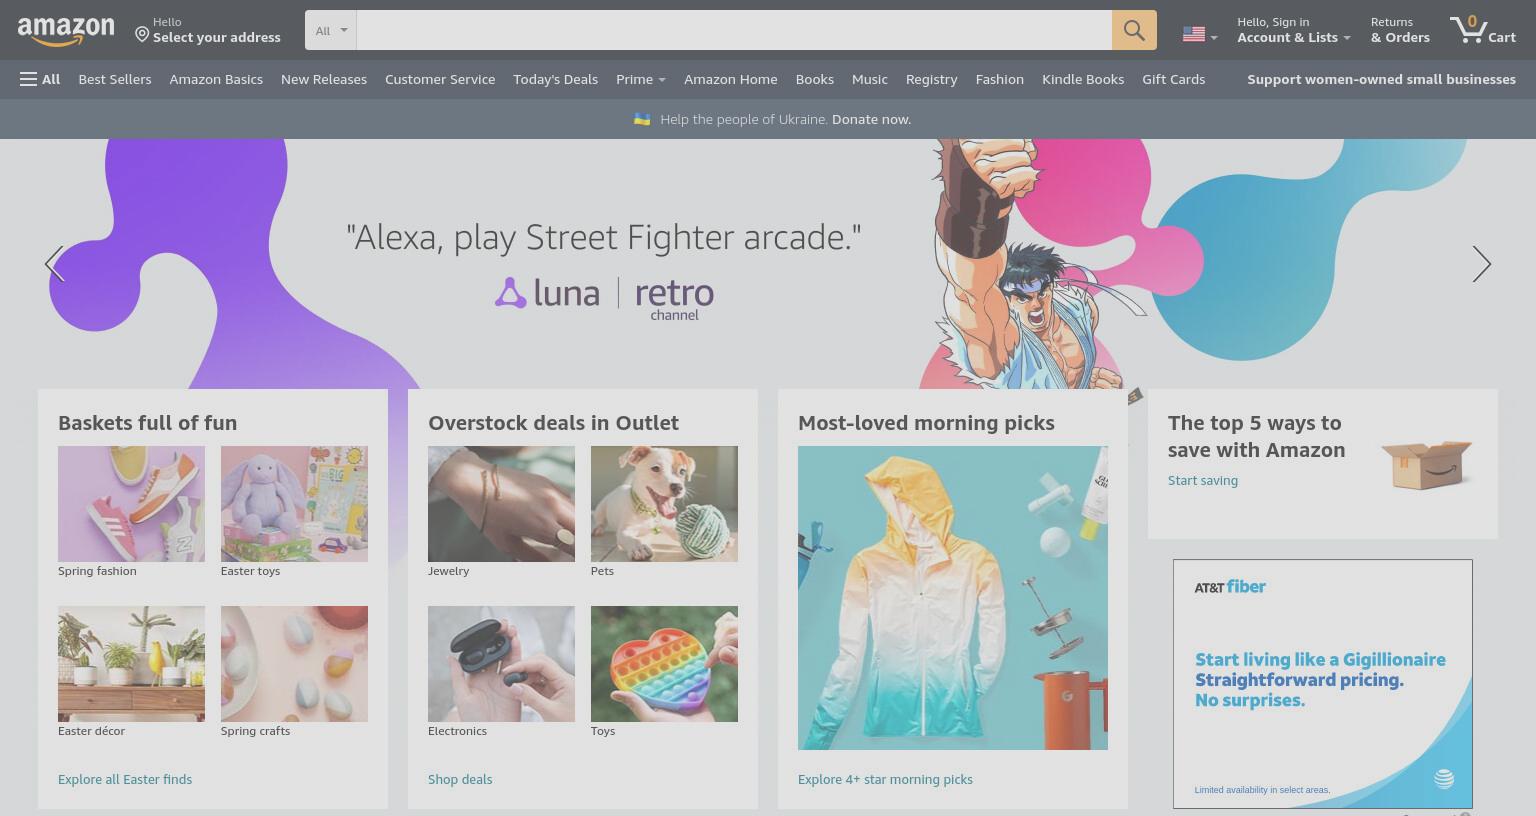Click 'Baskets full of fun' heading
This screenshot has width=1536, height=816.
point(147,423)
